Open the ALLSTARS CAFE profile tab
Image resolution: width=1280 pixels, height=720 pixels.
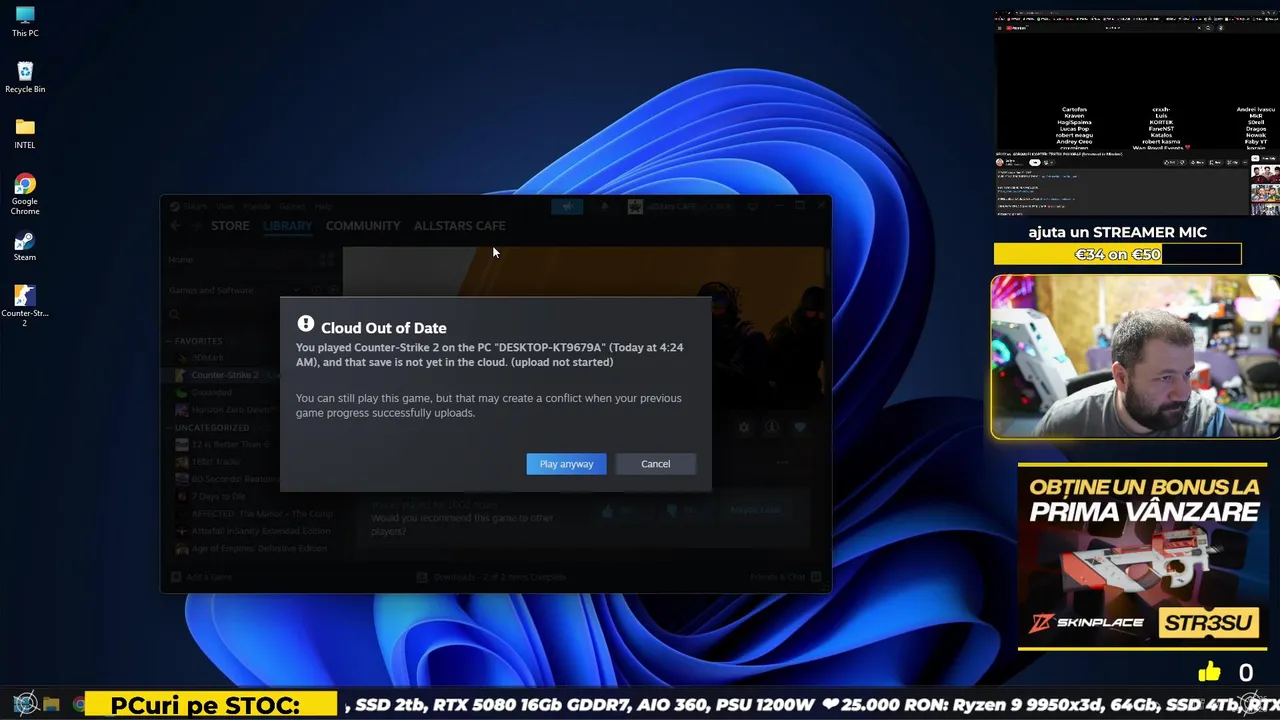460,226
